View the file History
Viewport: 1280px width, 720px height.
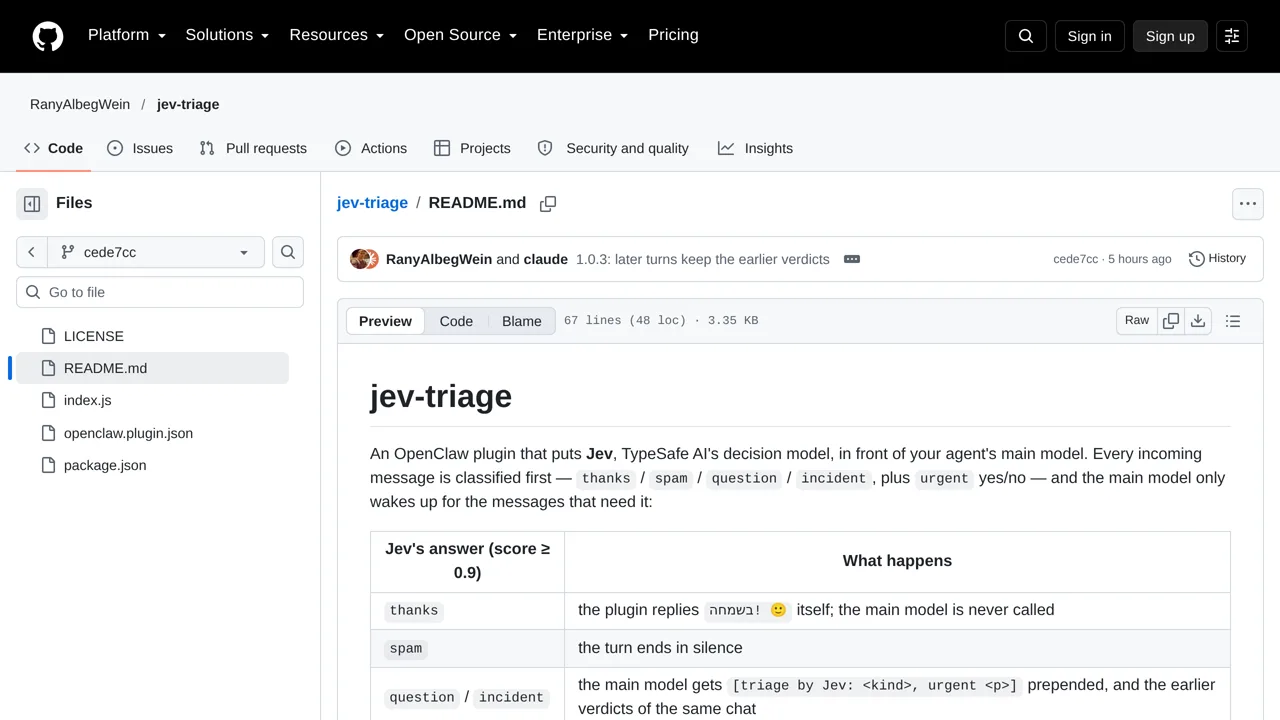point(1217,258)
